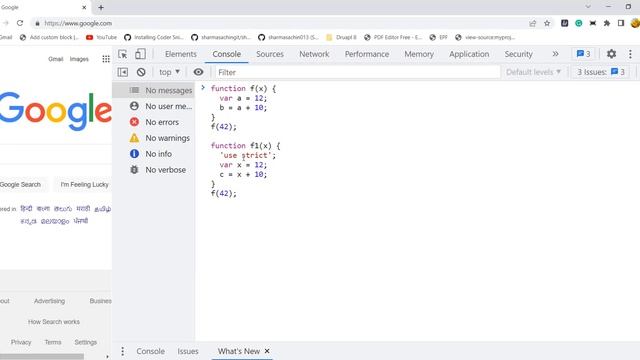Open the Sources tab
Image resolution: width=640 pixels, height=360 pixels.
click(x=270, y=54)
